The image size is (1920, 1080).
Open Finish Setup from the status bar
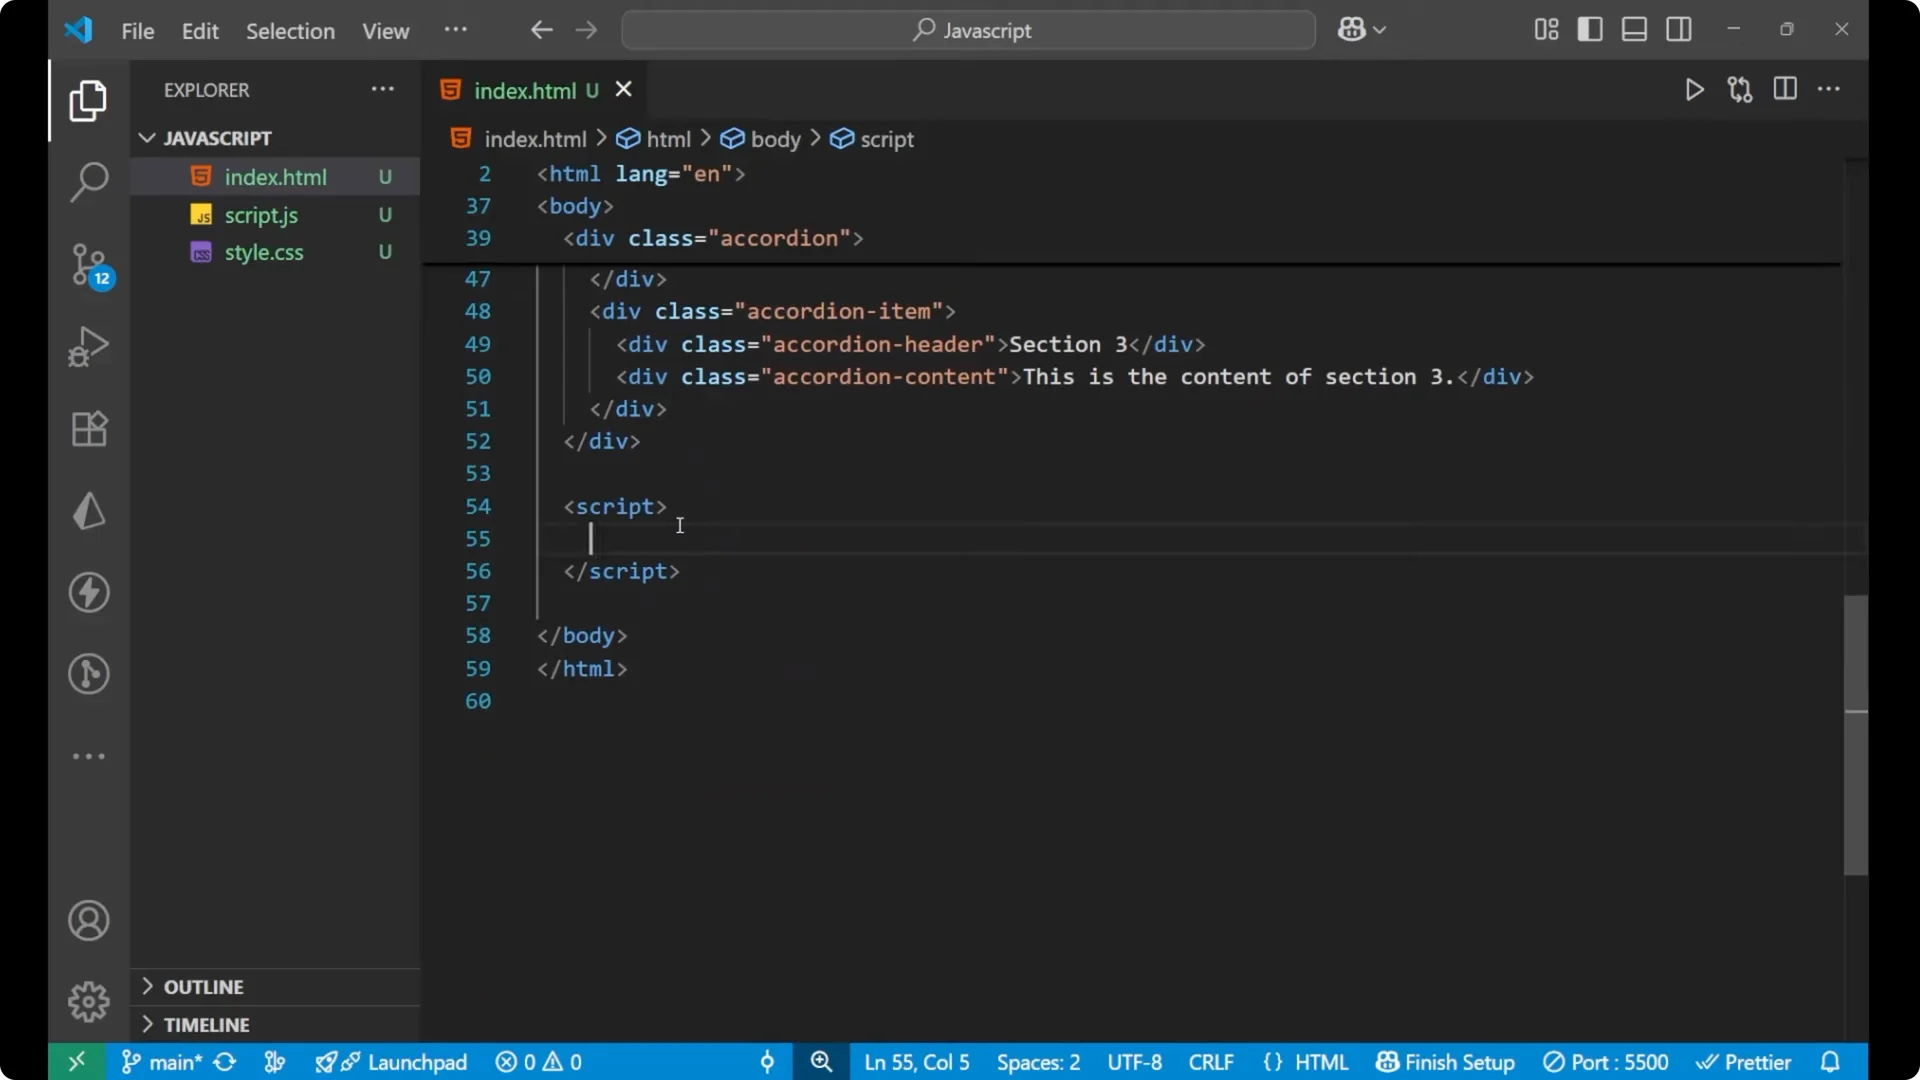(1445, 1062)
